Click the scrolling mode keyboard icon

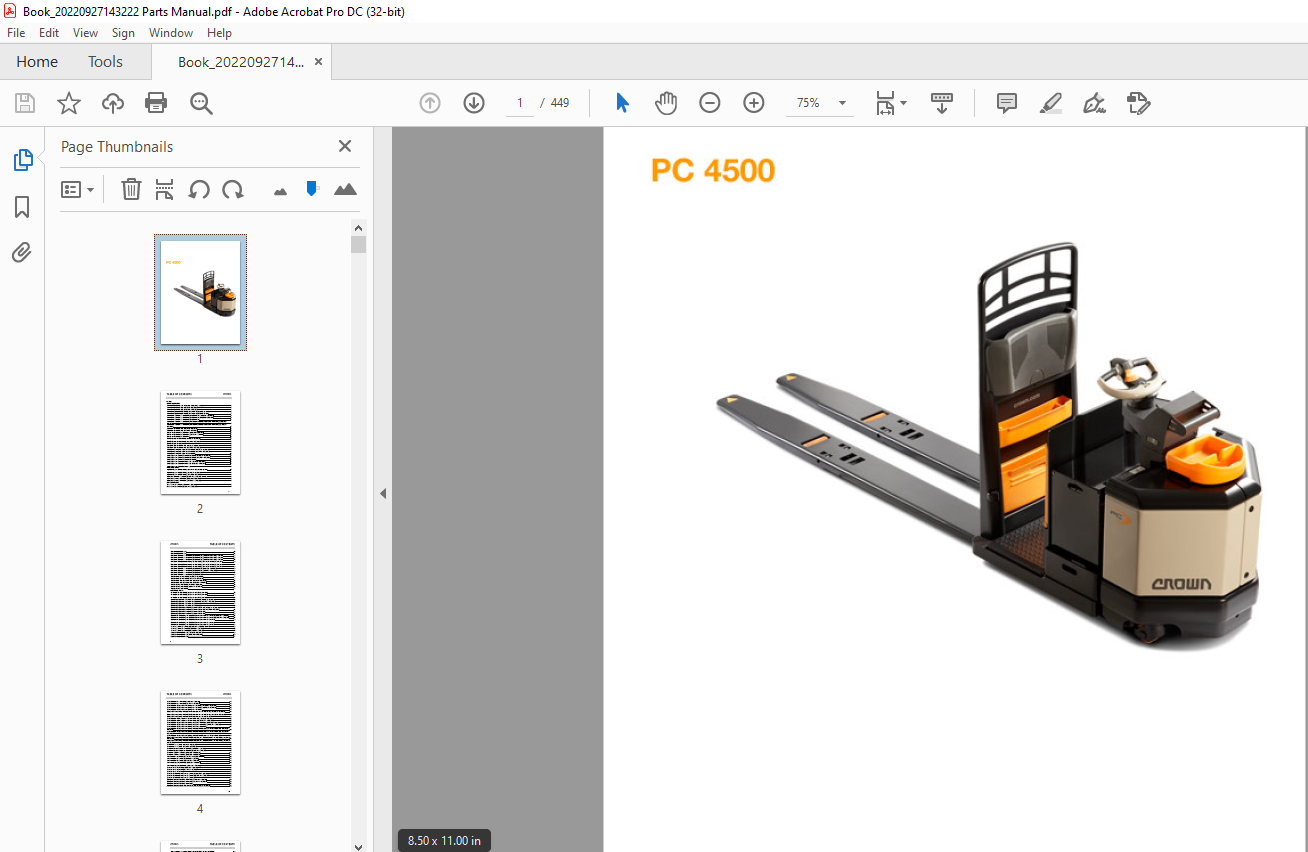click(942, 103)
